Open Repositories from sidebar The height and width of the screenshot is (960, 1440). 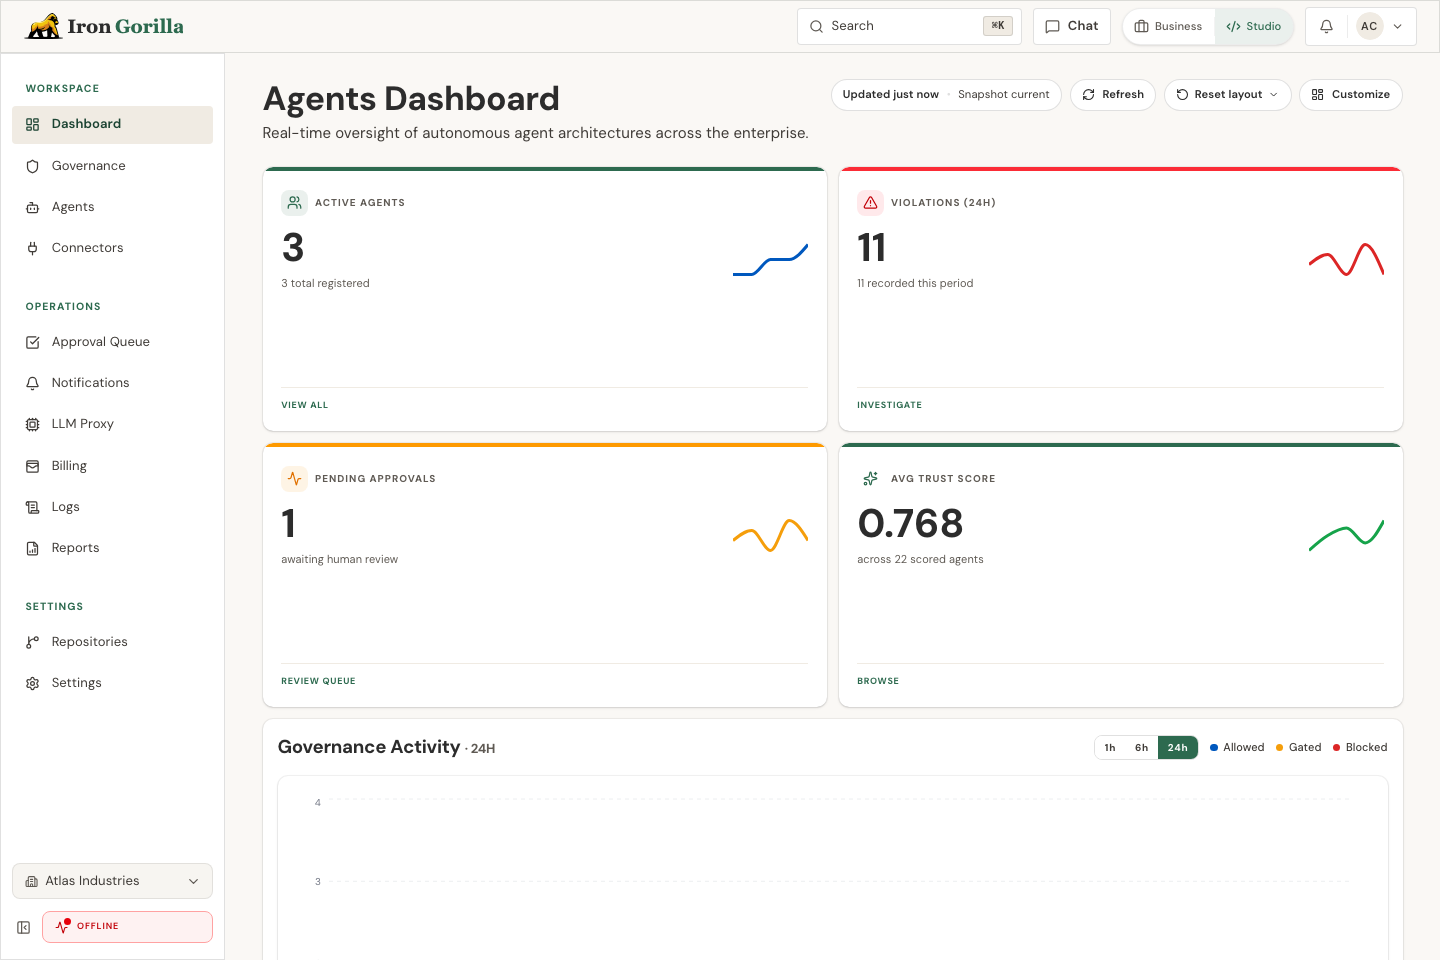[x=112, y=642]
